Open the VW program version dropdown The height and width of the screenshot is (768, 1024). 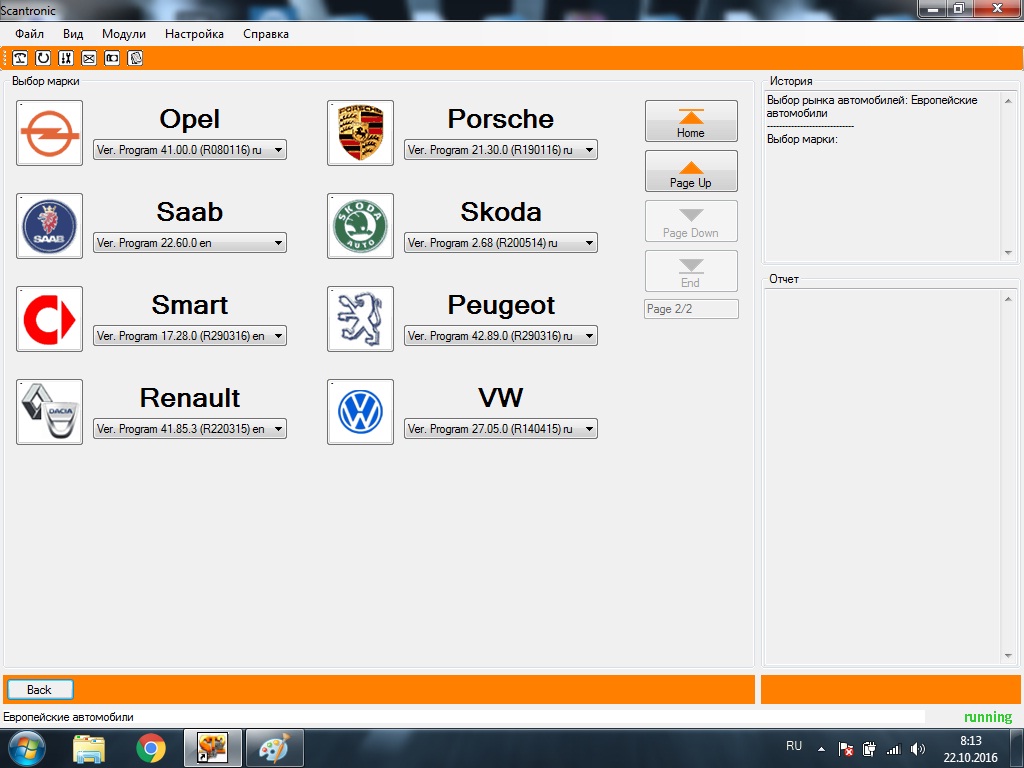click(x=500, y=429)
